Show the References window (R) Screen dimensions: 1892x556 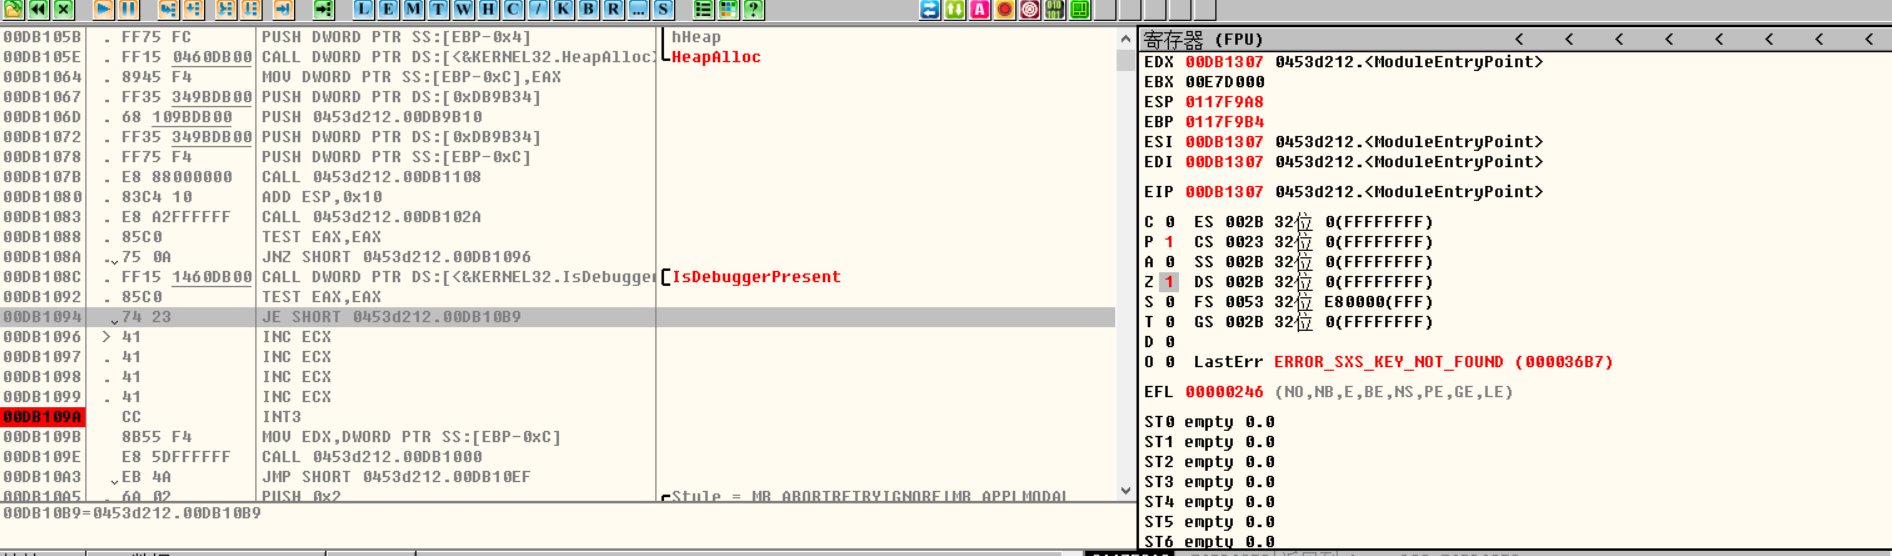tap(613, 9)
